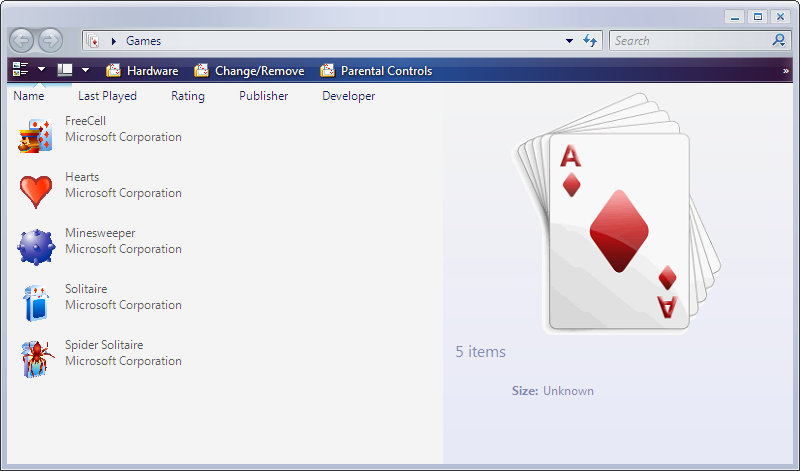Click the ace of diamonds preview image
The height and width of the screenshot is (471, 800).
[x=616, y=213]
